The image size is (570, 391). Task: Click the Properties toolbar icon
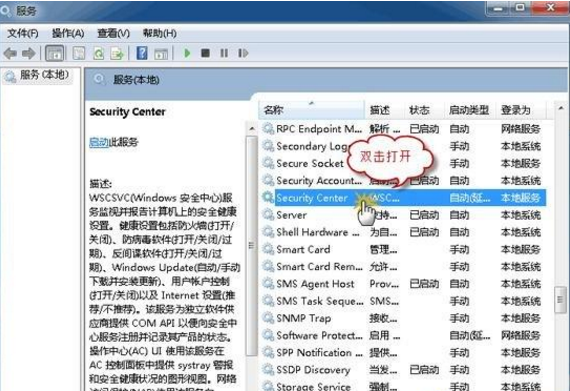click(79, 53)
